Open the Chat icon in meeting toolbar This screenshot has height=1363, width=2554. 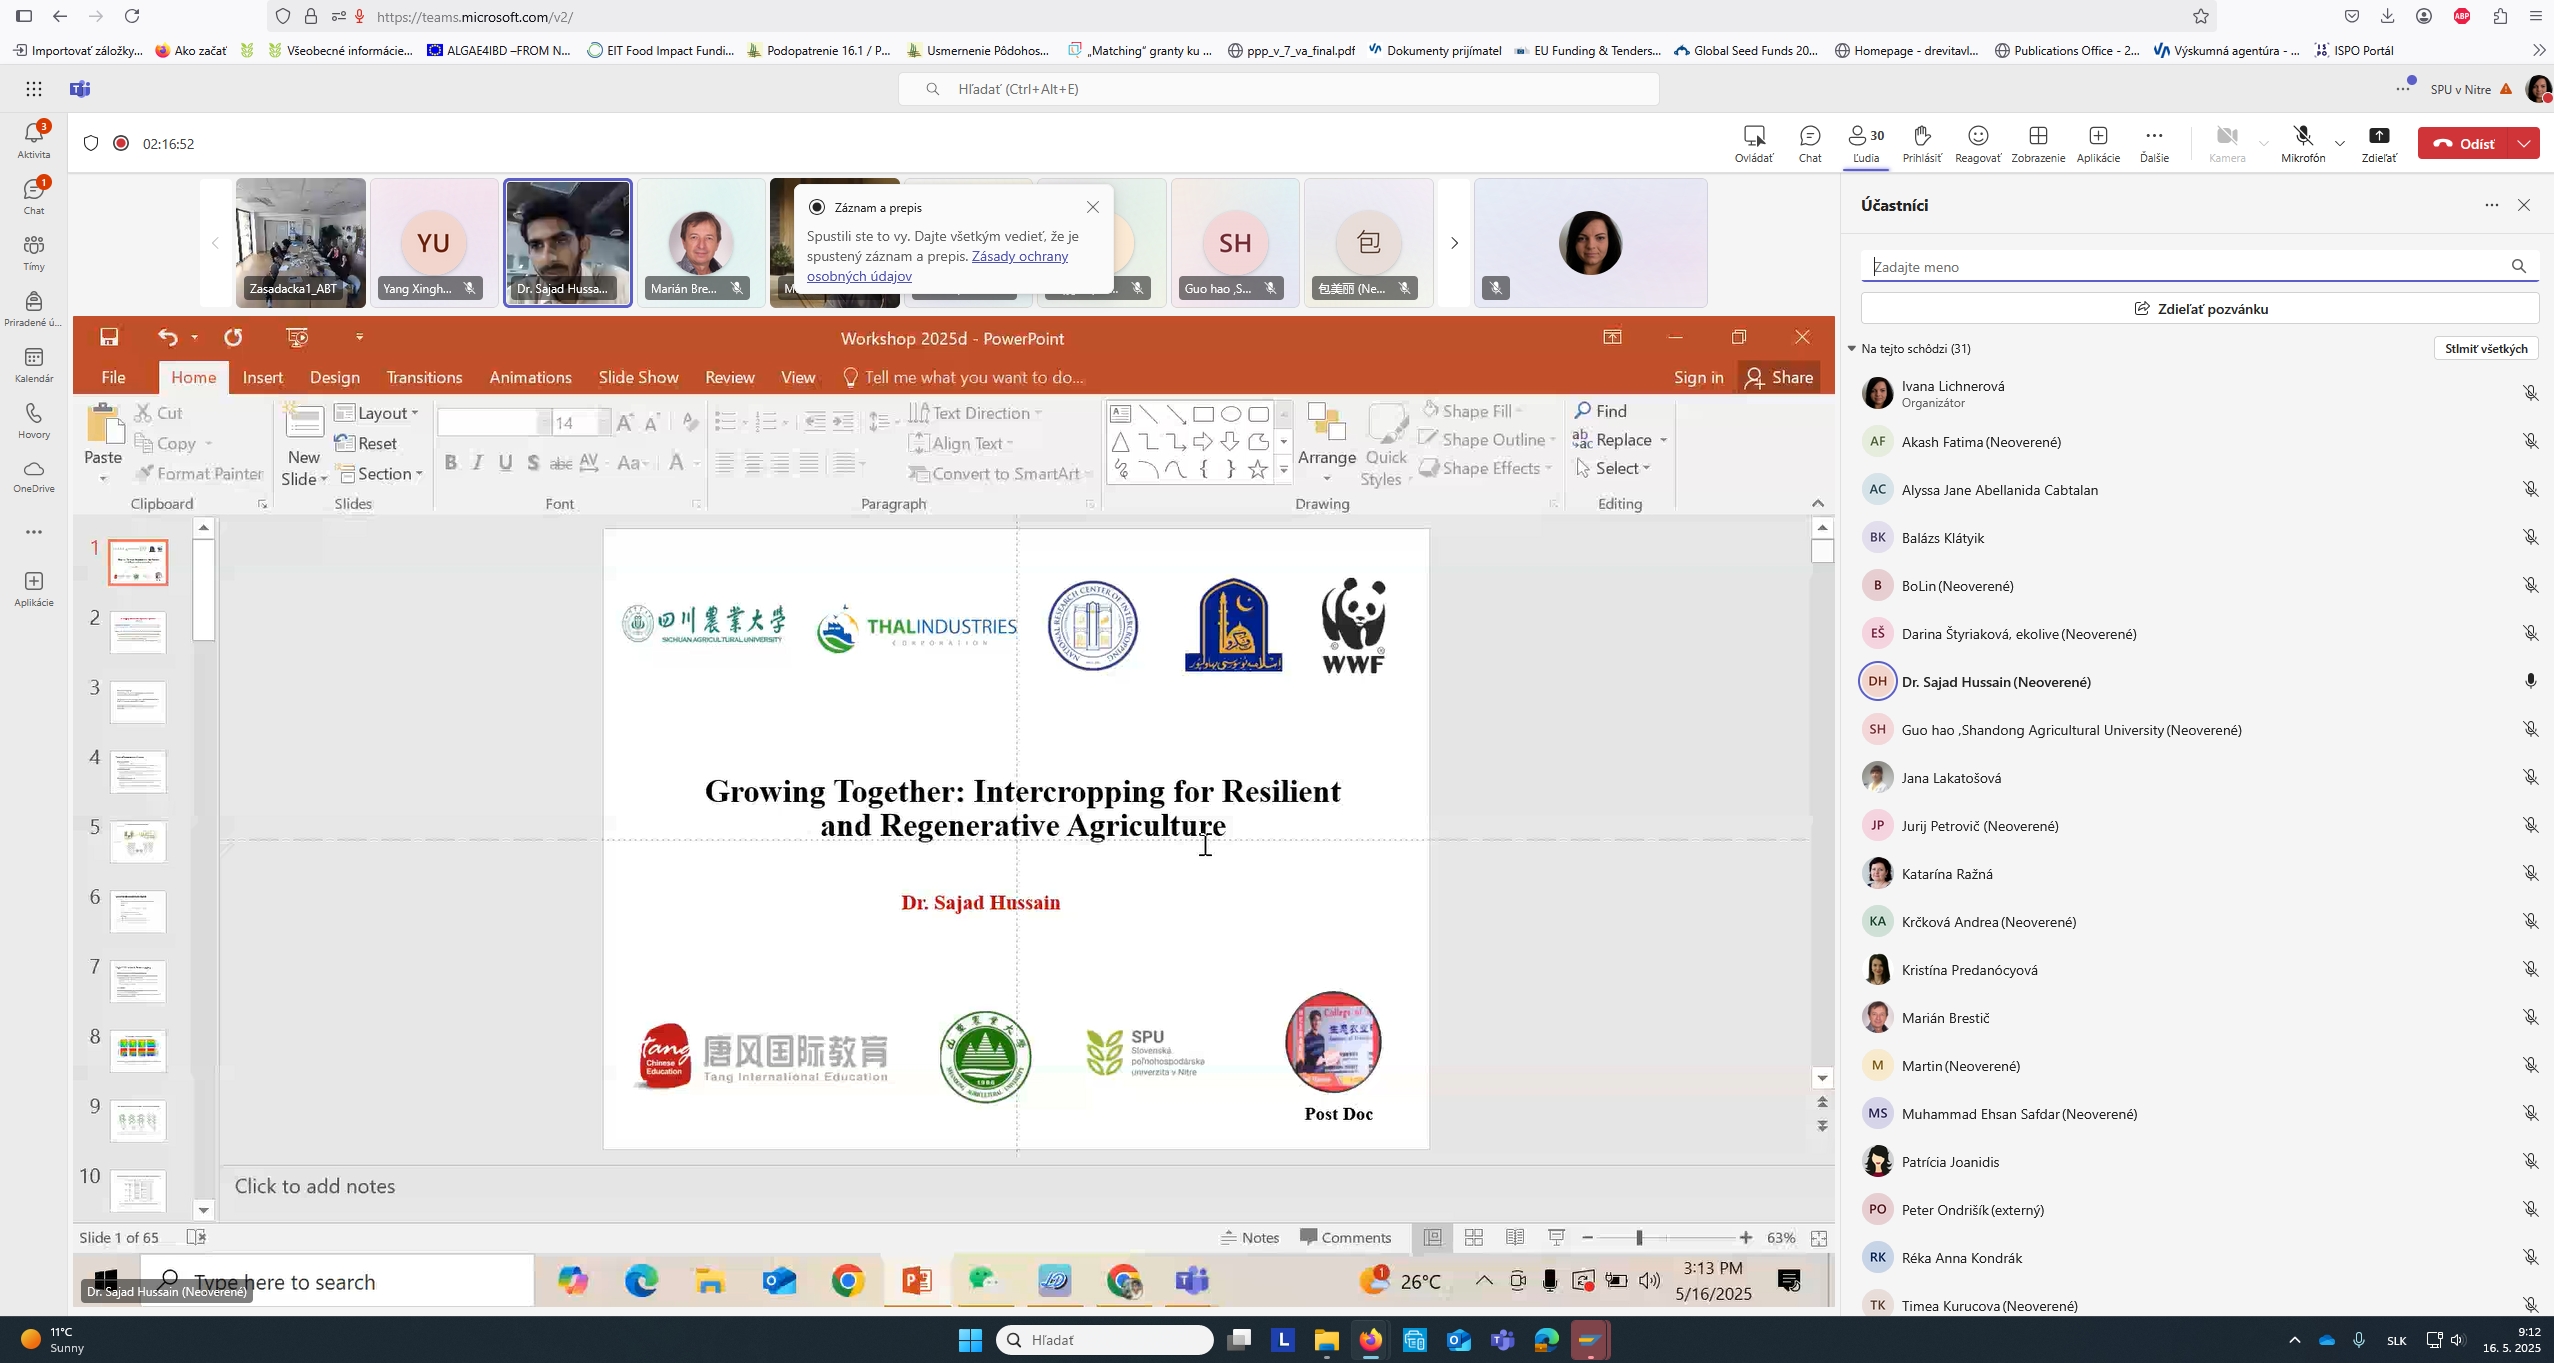(1809, 143)
